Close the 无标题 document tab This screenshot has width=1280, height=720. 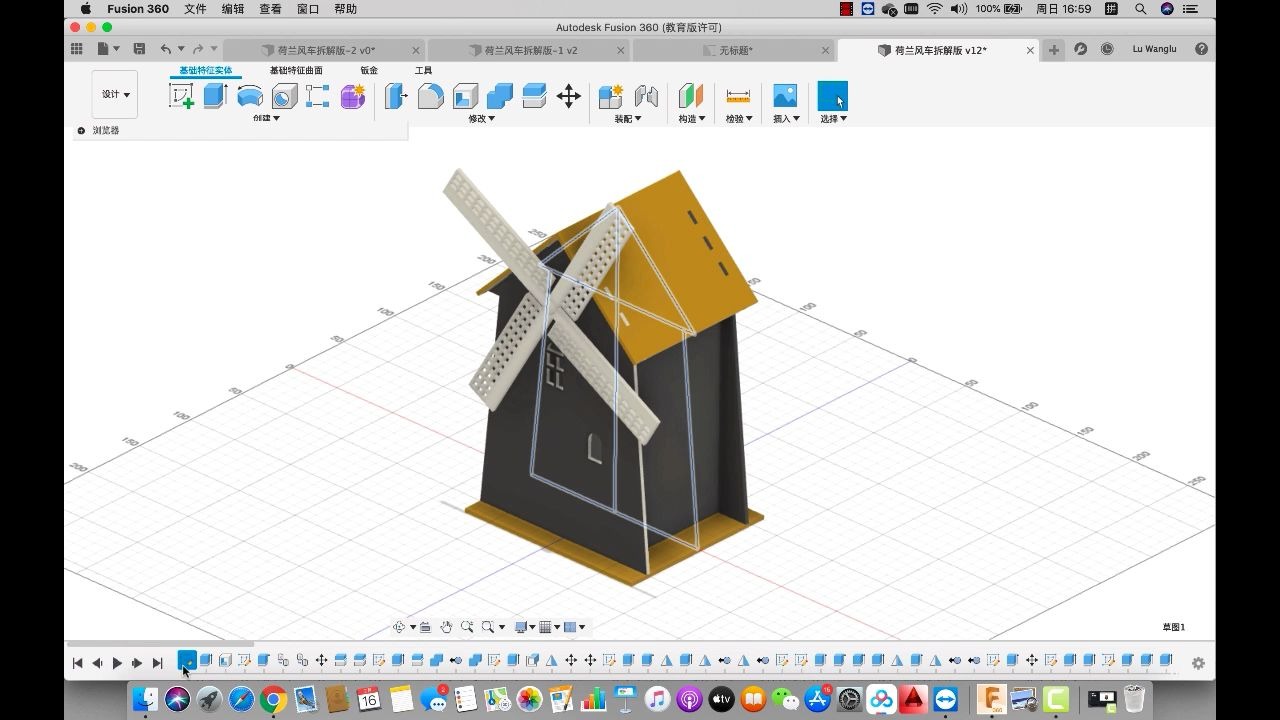coord(826,50)
